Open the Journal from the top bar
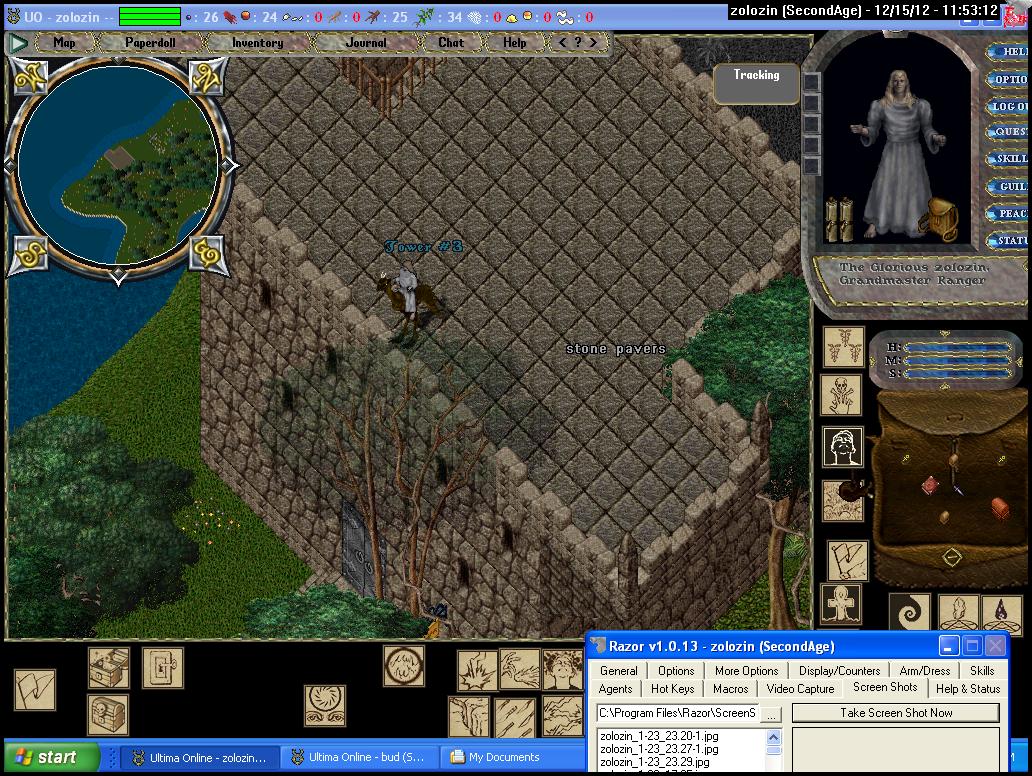Viewport: 1032px width, 776px height. pos(365,43)
